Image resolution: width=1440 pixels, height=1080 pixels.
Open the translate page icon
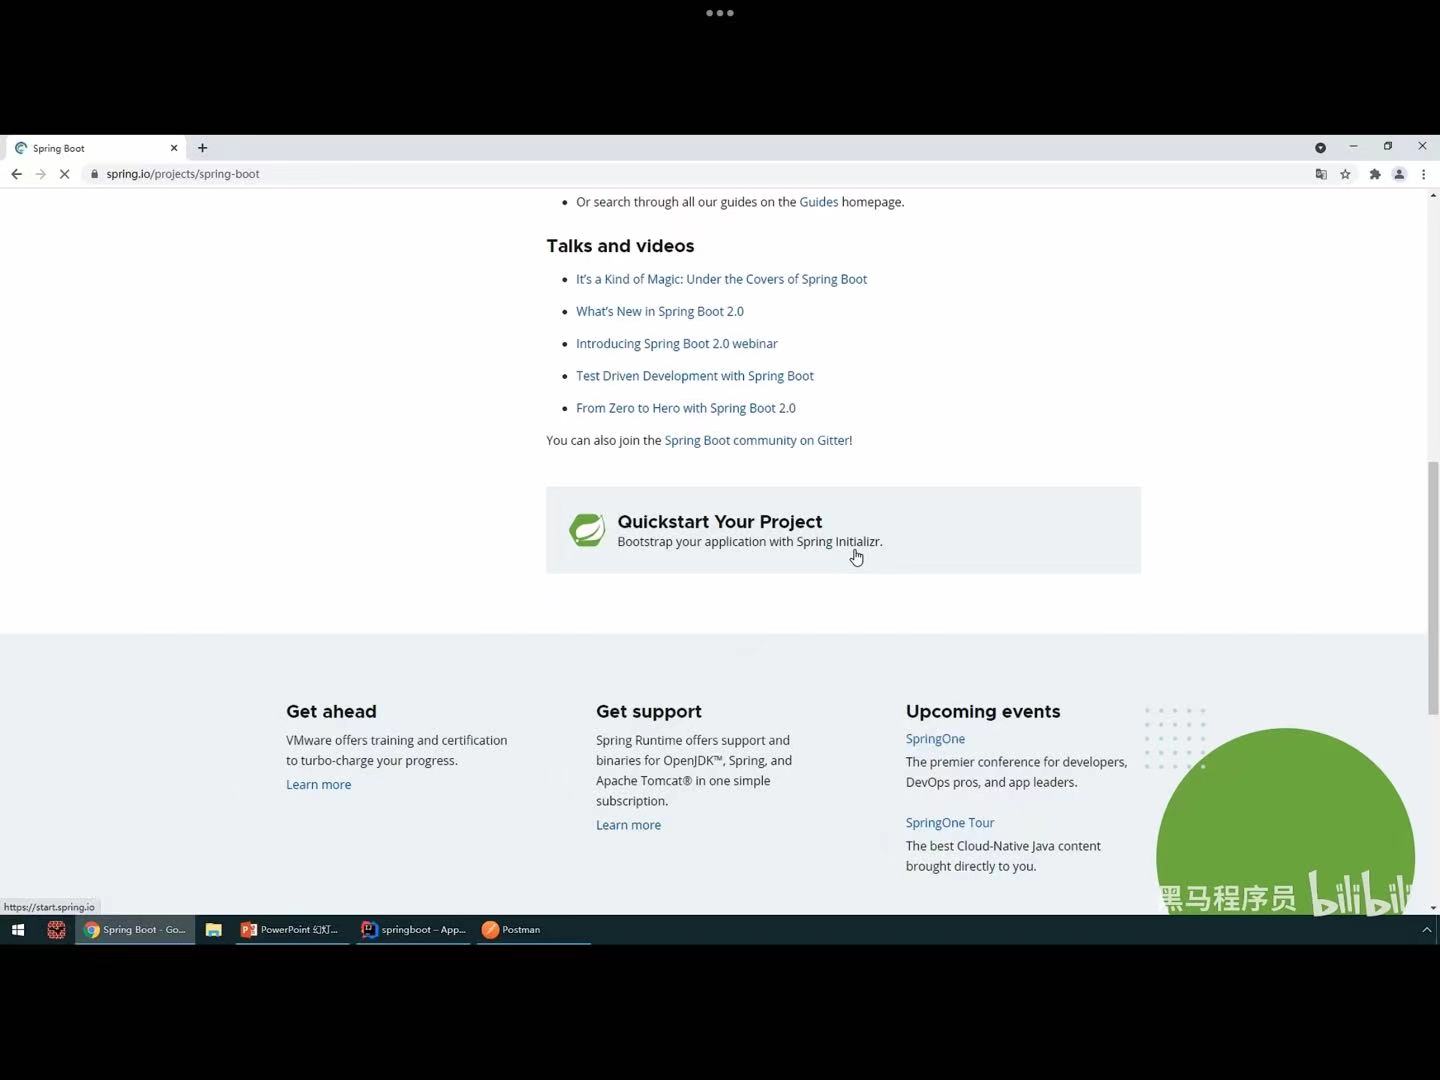[1321, 174]
